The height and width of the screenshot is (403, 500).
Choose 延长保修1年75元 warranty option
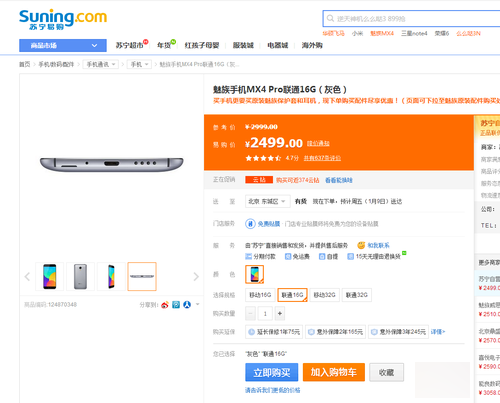click(x=274, y=332)
